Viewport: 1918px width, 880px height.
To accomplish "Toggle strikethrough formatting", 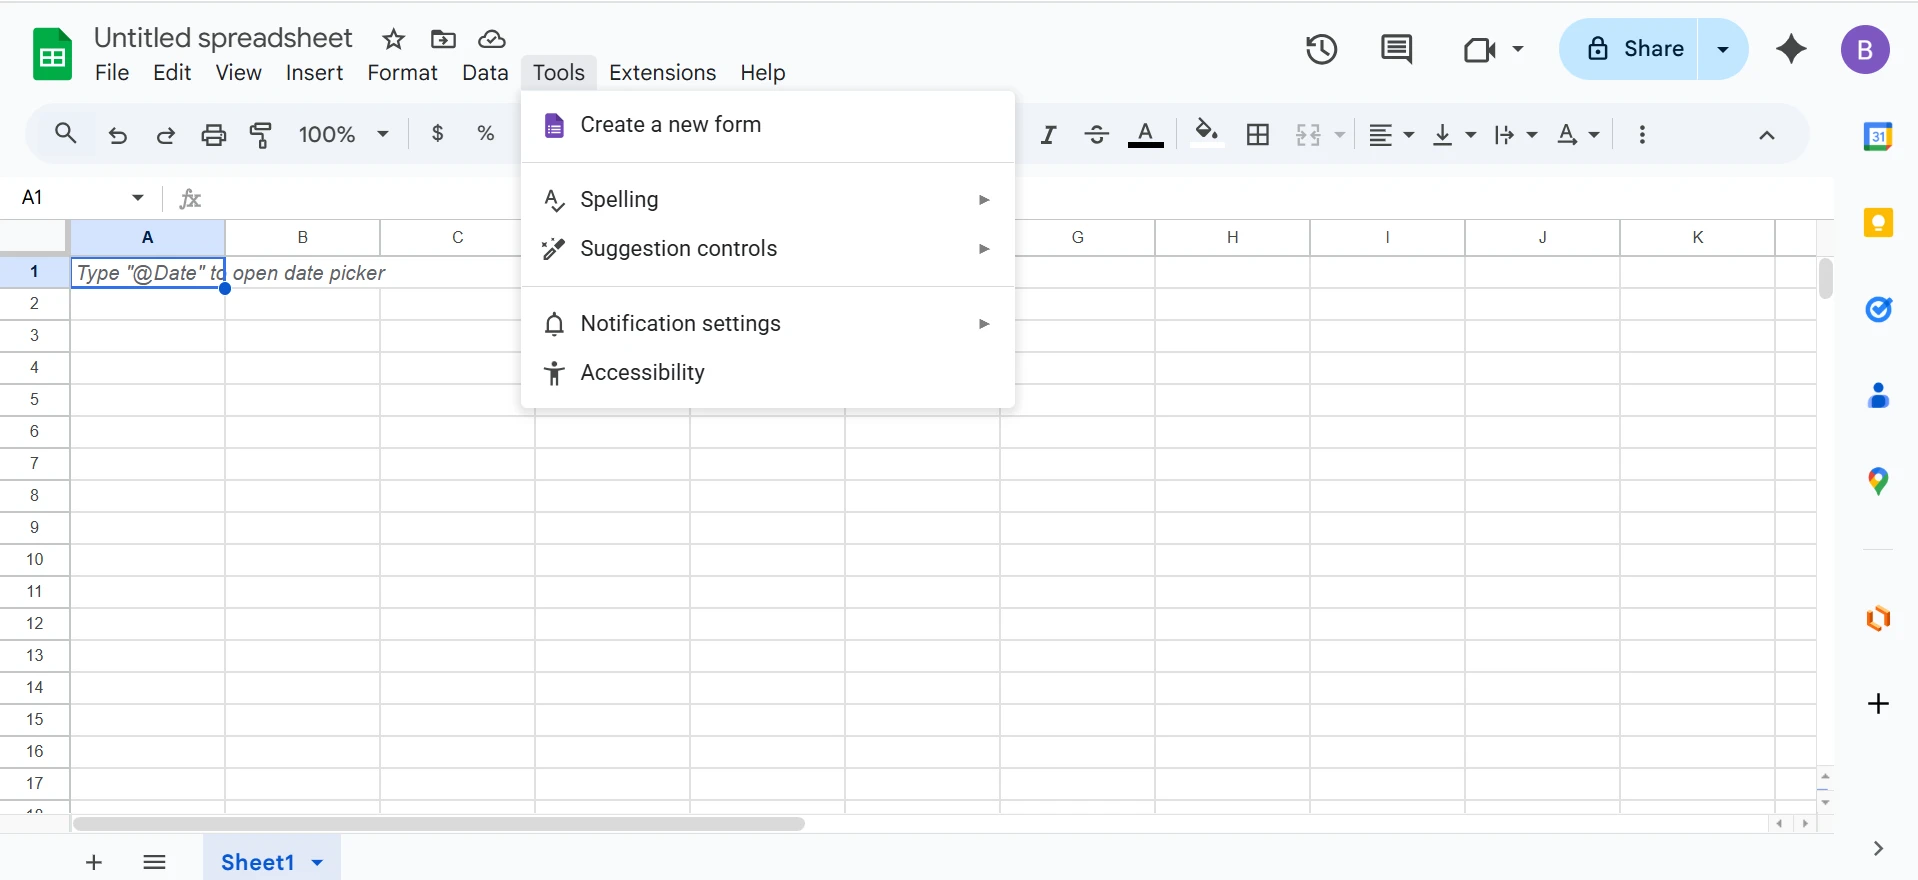I will click(x=1096, y=135).
